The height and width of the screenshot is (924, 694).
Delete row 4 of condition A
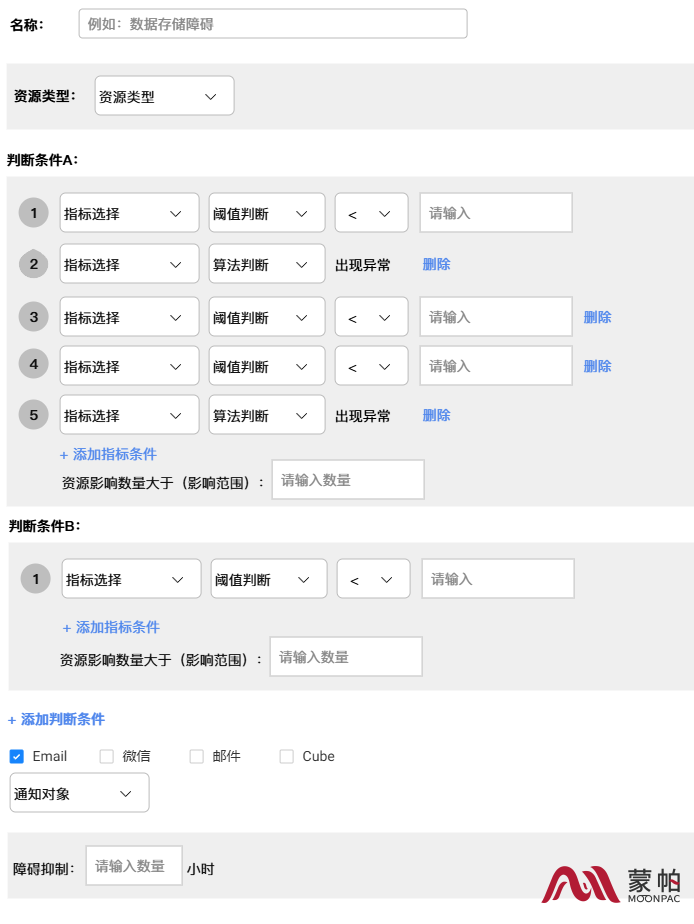pyautogui.click(x=597, y=366)
